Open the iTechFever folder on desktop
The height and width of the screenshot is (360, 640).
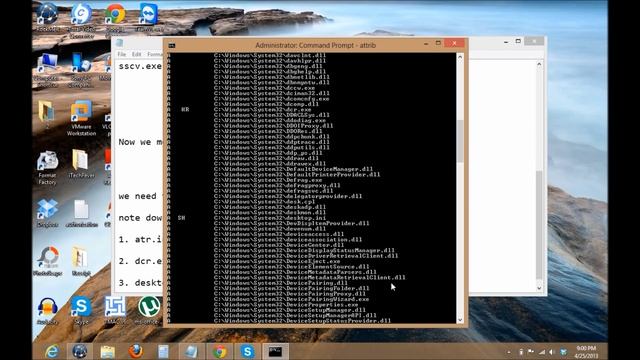pyautogui.click(x=80, y=160)
